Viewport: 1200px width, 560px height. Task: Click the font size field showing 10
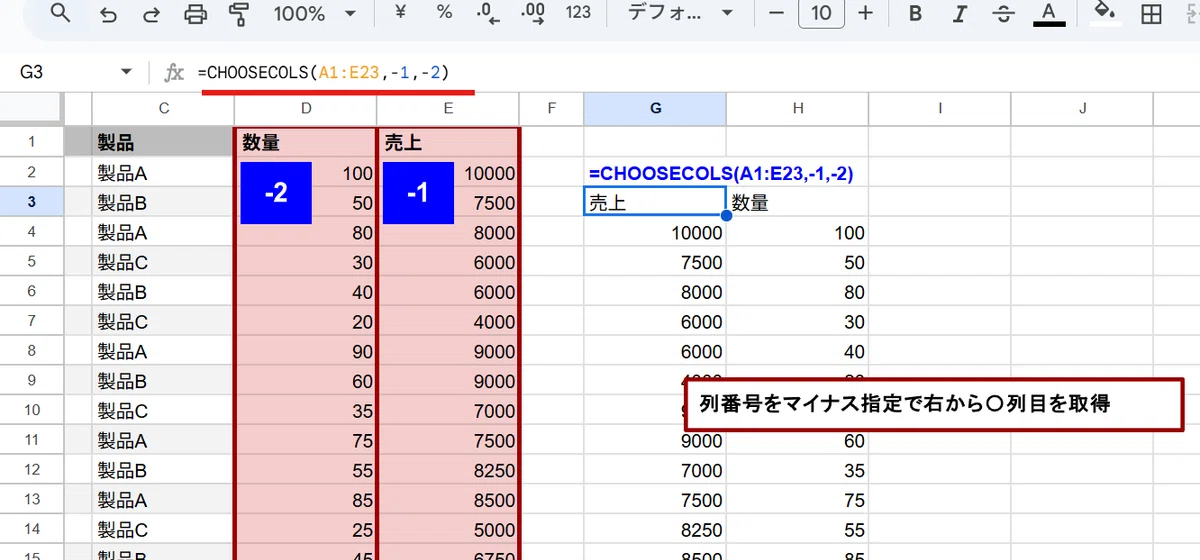click(x=821, y=13)
